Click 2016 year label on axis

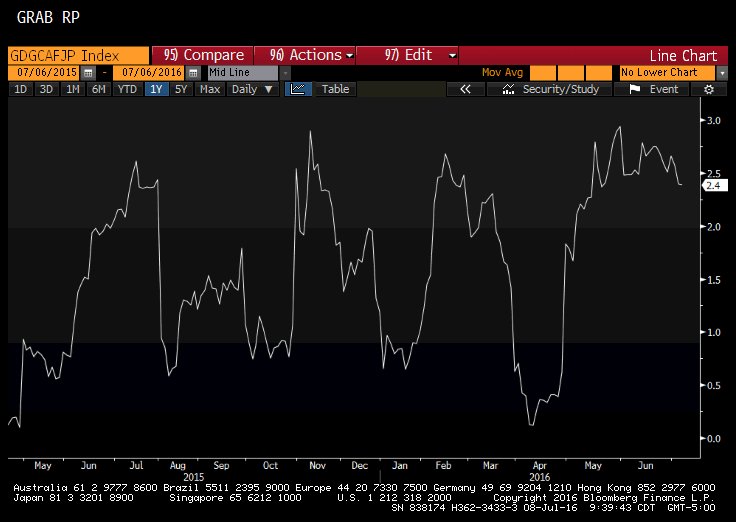(x=540, y=477)
